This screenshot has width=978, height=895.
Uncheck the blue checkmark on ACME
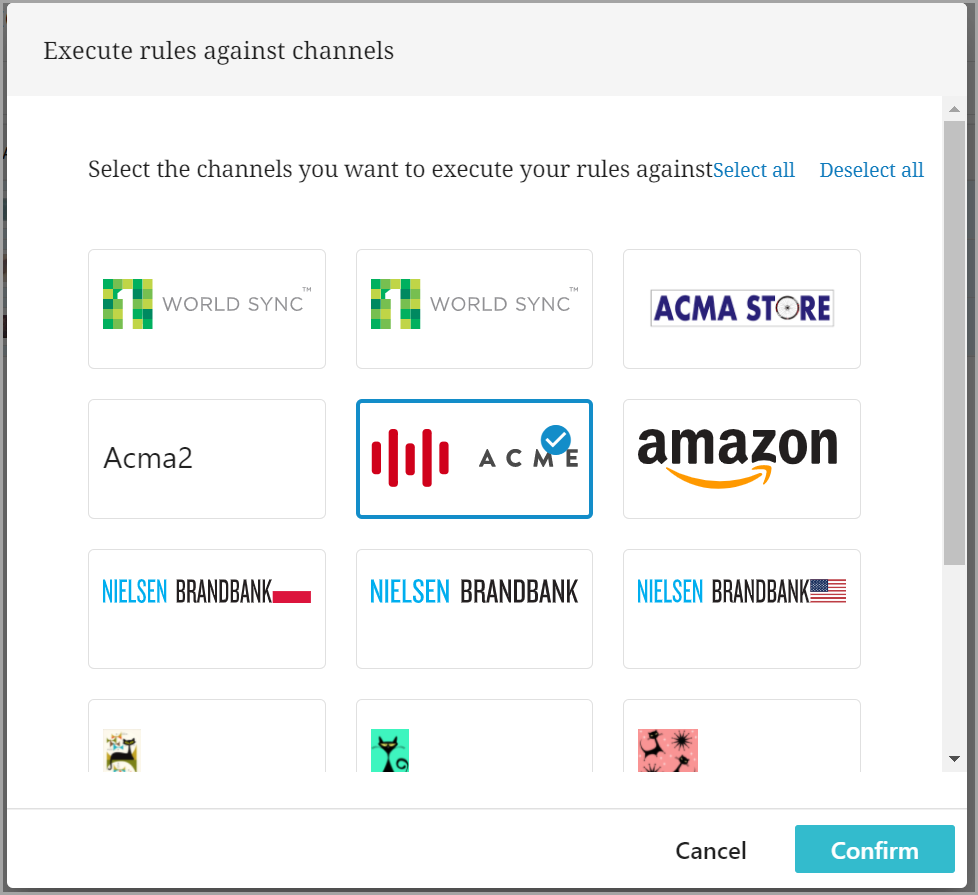tap(555, 439)
